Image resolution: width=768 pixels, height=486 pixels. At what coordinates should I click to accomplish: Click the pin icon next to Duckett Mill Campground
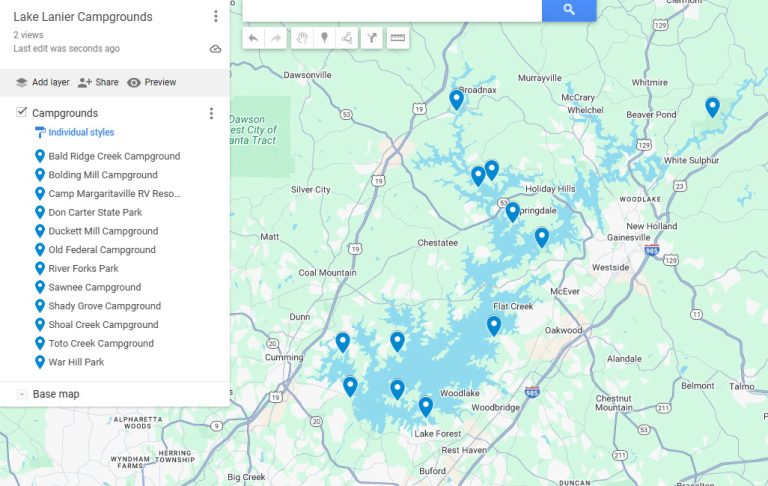coord(40,231)
